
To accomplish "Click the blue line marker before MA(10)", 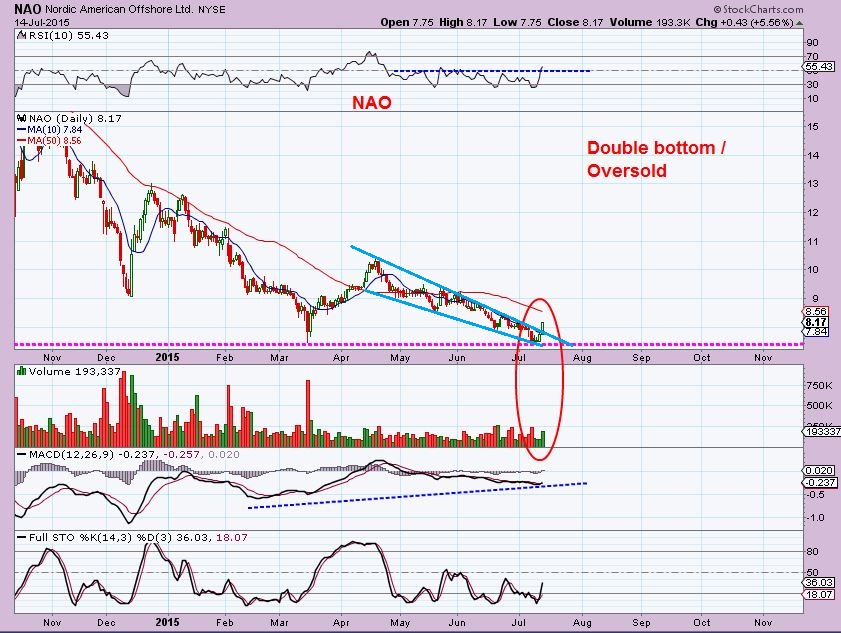I will click(21, 130).
